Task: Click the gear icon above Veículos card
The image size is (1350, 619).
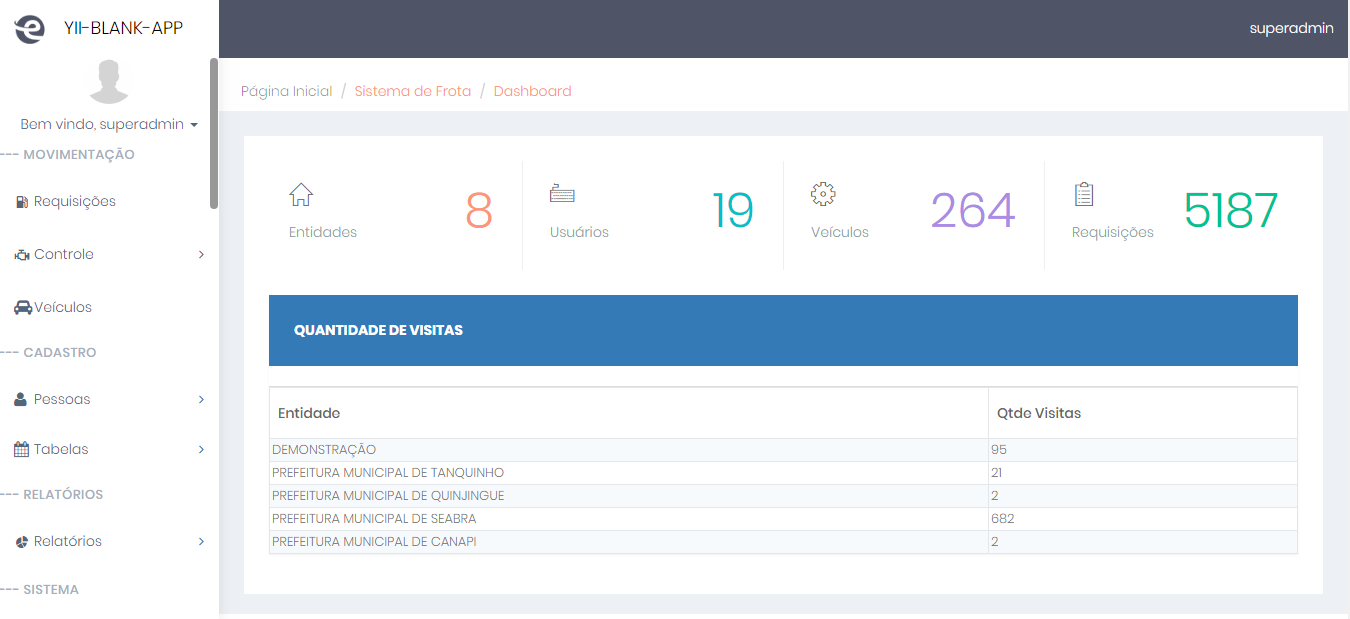Action: point(823,194)
